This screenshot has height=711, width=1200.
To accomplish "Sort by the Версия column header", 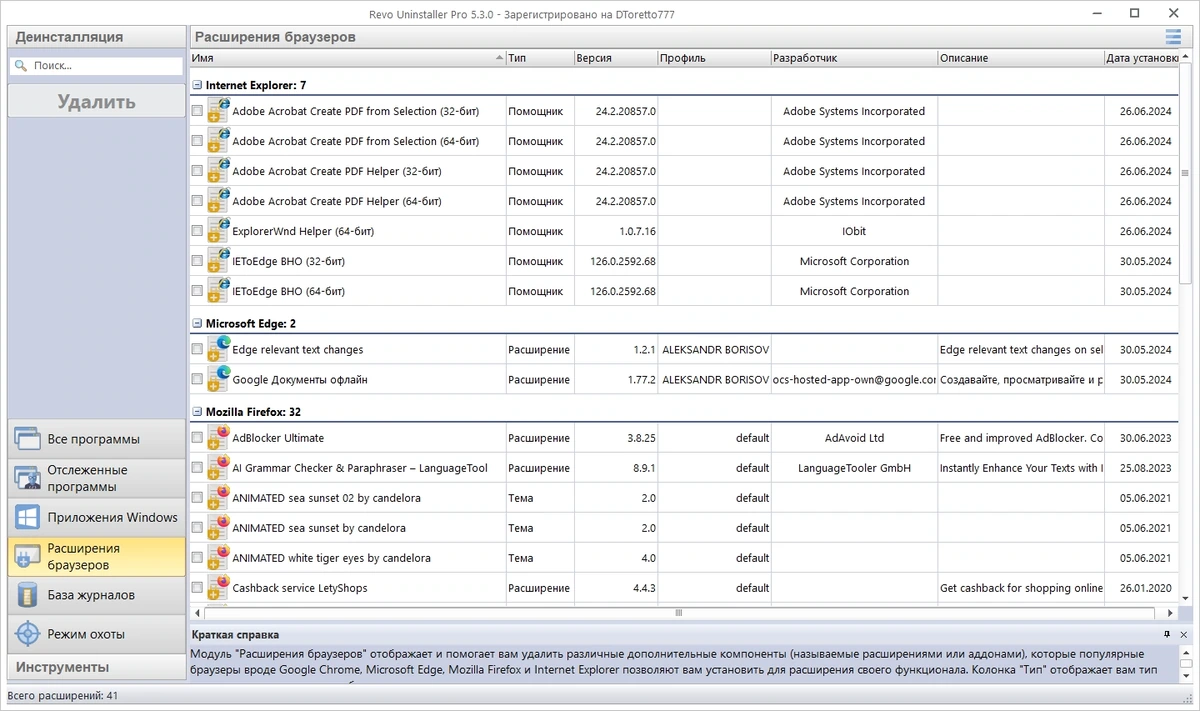I will [x=615, y=58].
